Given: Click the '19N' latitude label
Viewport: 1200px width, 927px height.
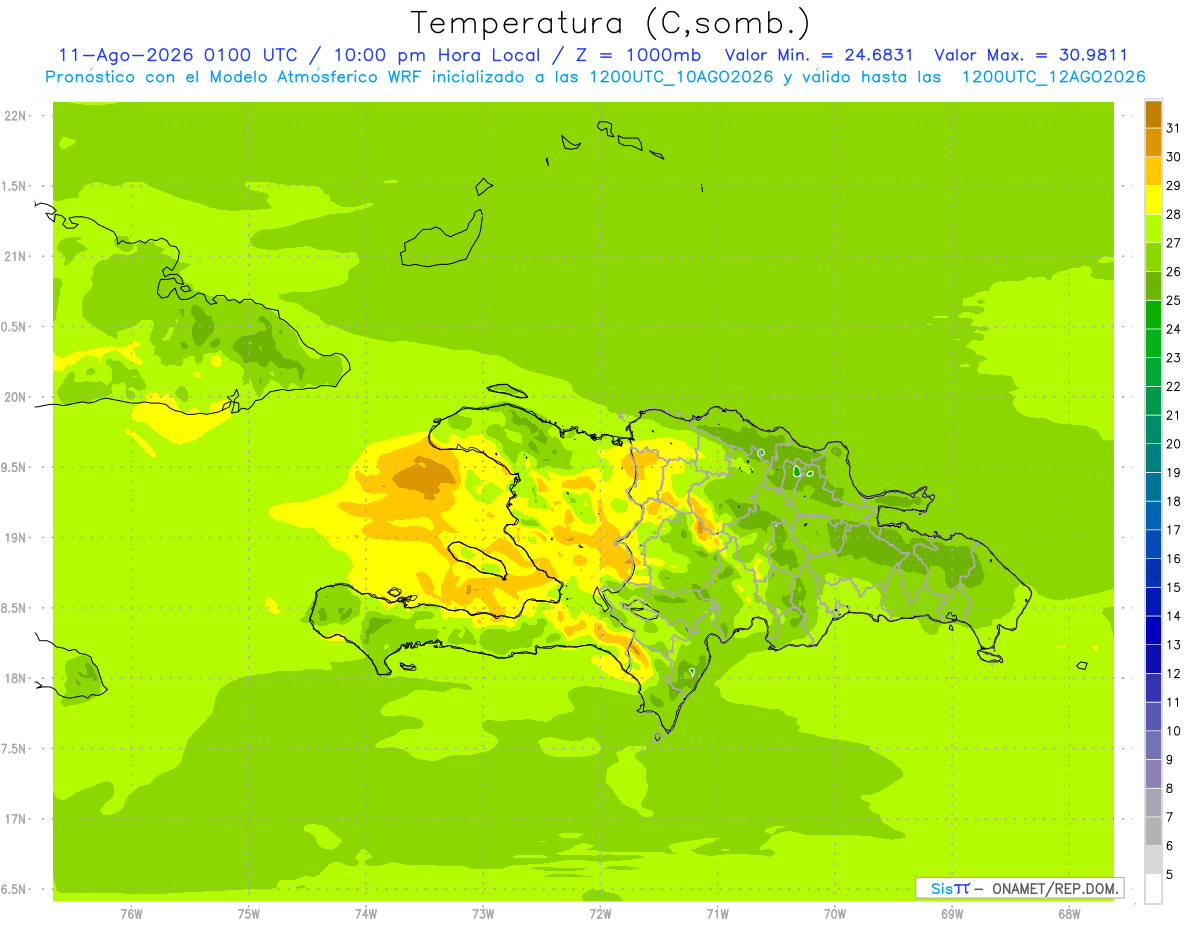Looking at the screenshot, I should tap(16, 538).
